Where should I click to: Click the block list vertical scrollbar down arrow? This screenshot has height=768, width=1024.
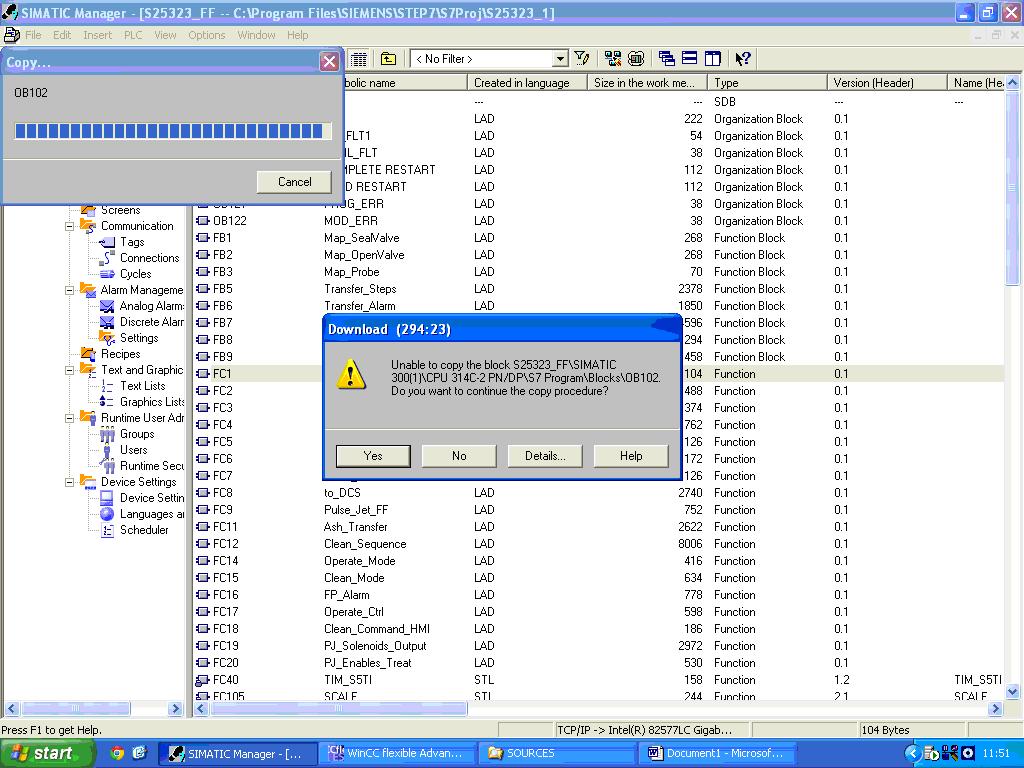click(1012, 692)
